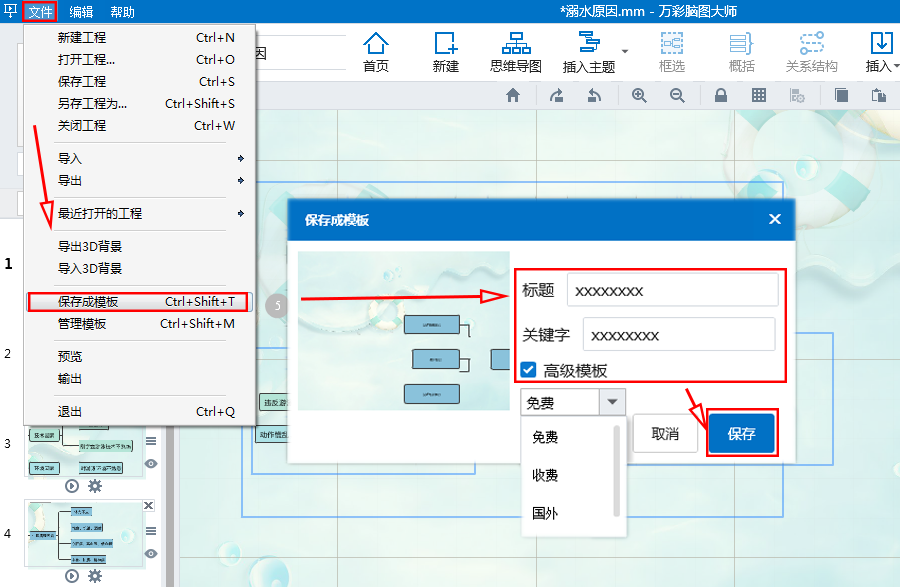The height and width of the screenshot is (587, 900).
Task: Toggle visibility eye icon for slide 4
Action: coord(151,553)
